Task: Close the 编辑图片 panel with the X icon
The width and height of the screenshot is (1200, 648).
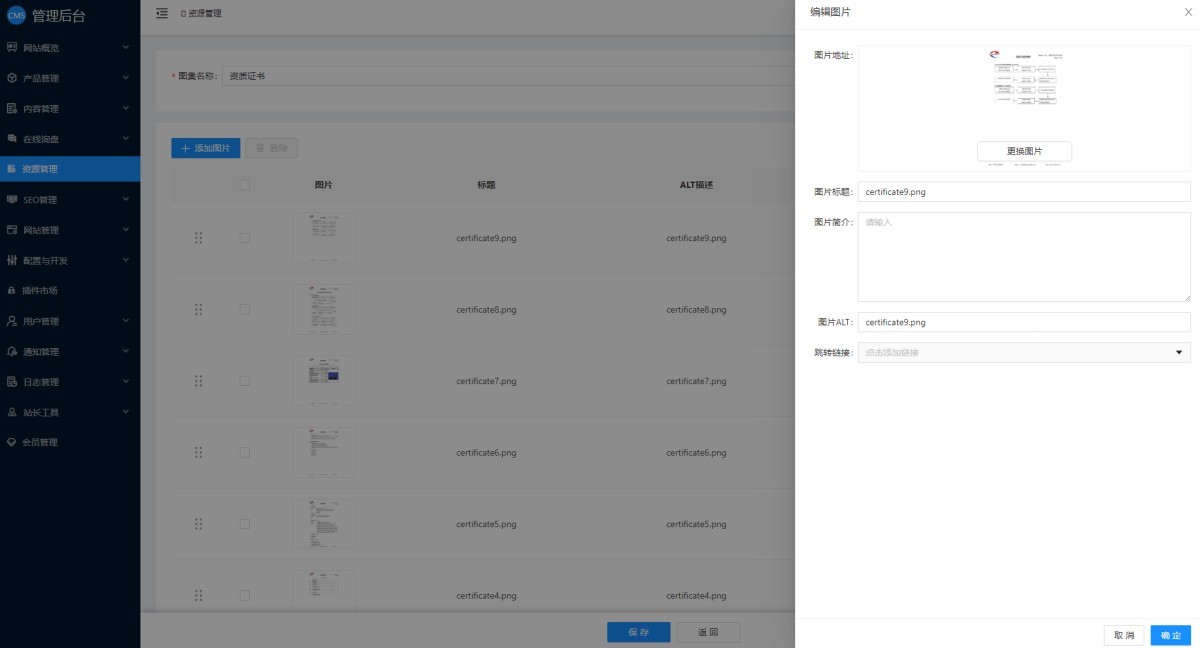Action: pos(1187,12)
